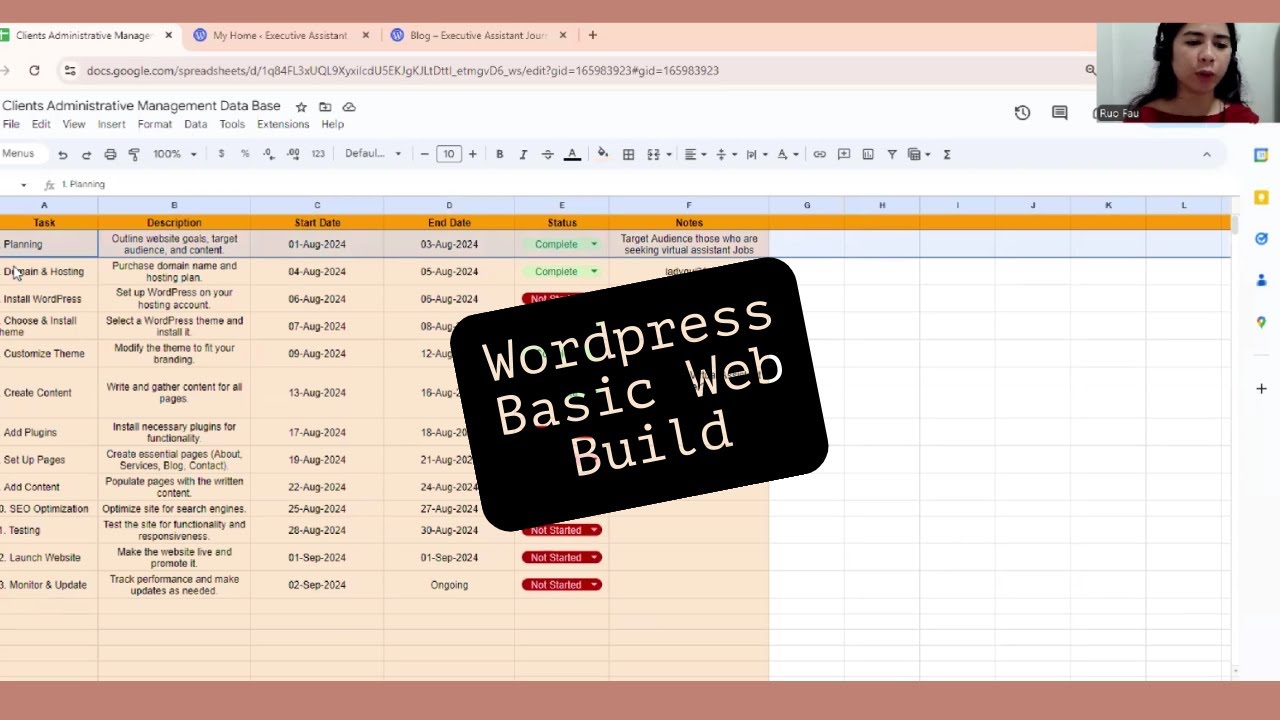The image size is (1280, 720).
Task: Format as percent
Action: click(245, 154)
